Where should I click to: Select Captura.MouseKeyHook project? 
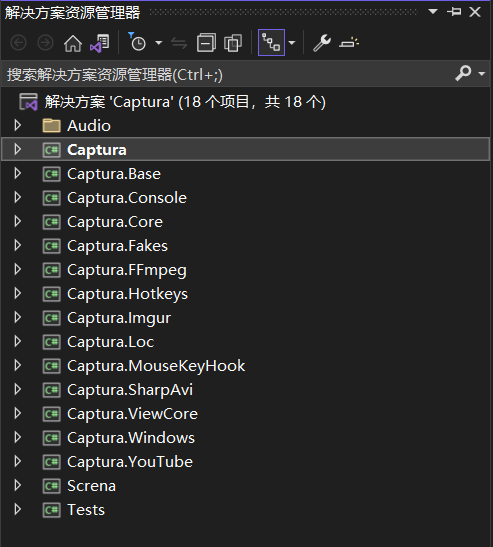156,366
